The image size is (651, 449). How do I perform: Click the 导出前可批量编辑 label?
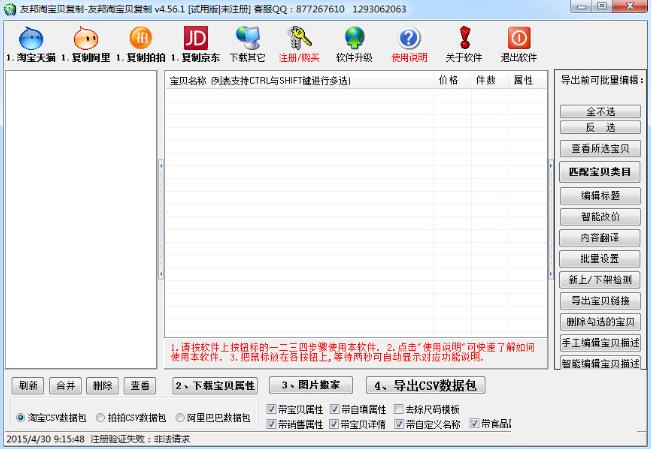click(x=602, y=80)
